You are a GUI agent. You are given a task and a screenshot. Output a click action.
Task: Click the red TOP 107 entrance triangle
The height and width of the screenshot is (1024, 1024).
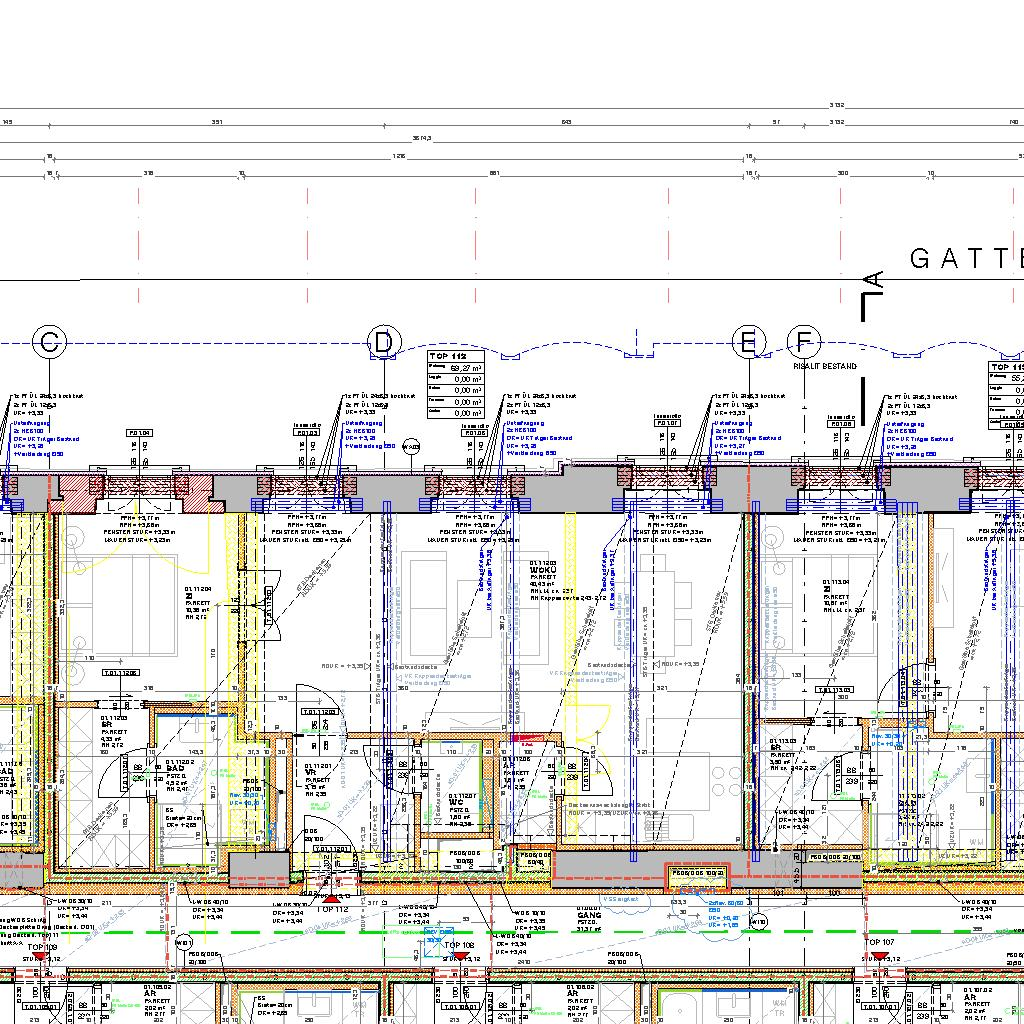[879, 956]
